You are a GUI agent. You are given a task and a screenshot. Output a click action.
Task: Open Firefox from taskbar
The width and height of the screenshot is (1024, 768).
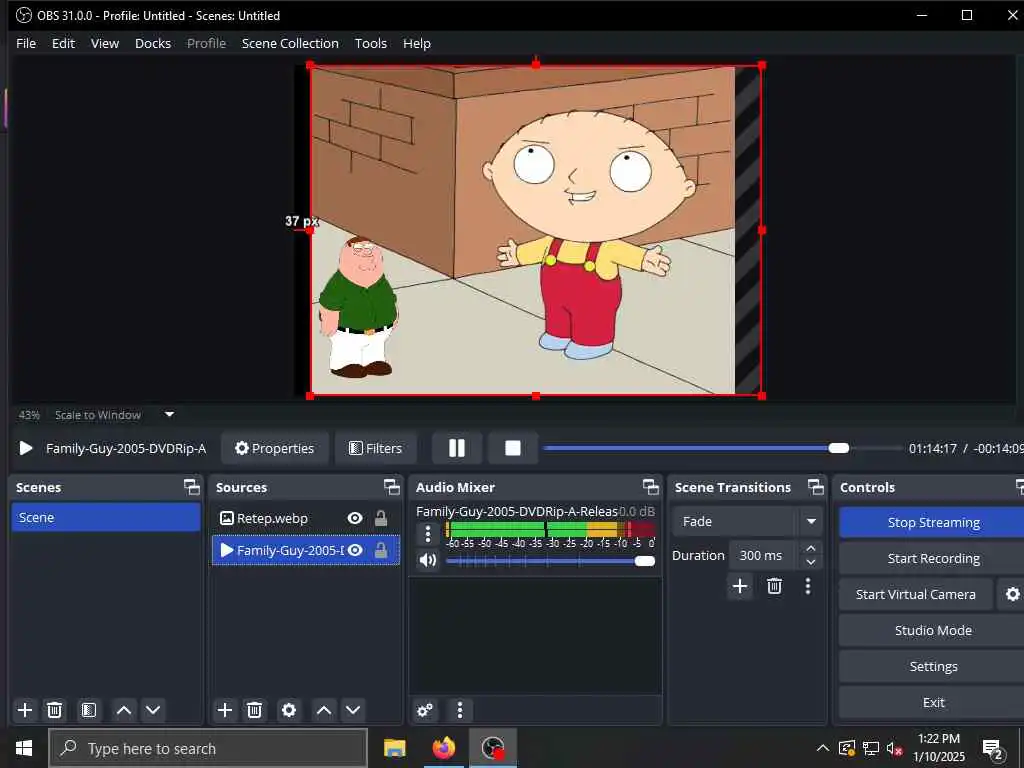click(443, 748)
